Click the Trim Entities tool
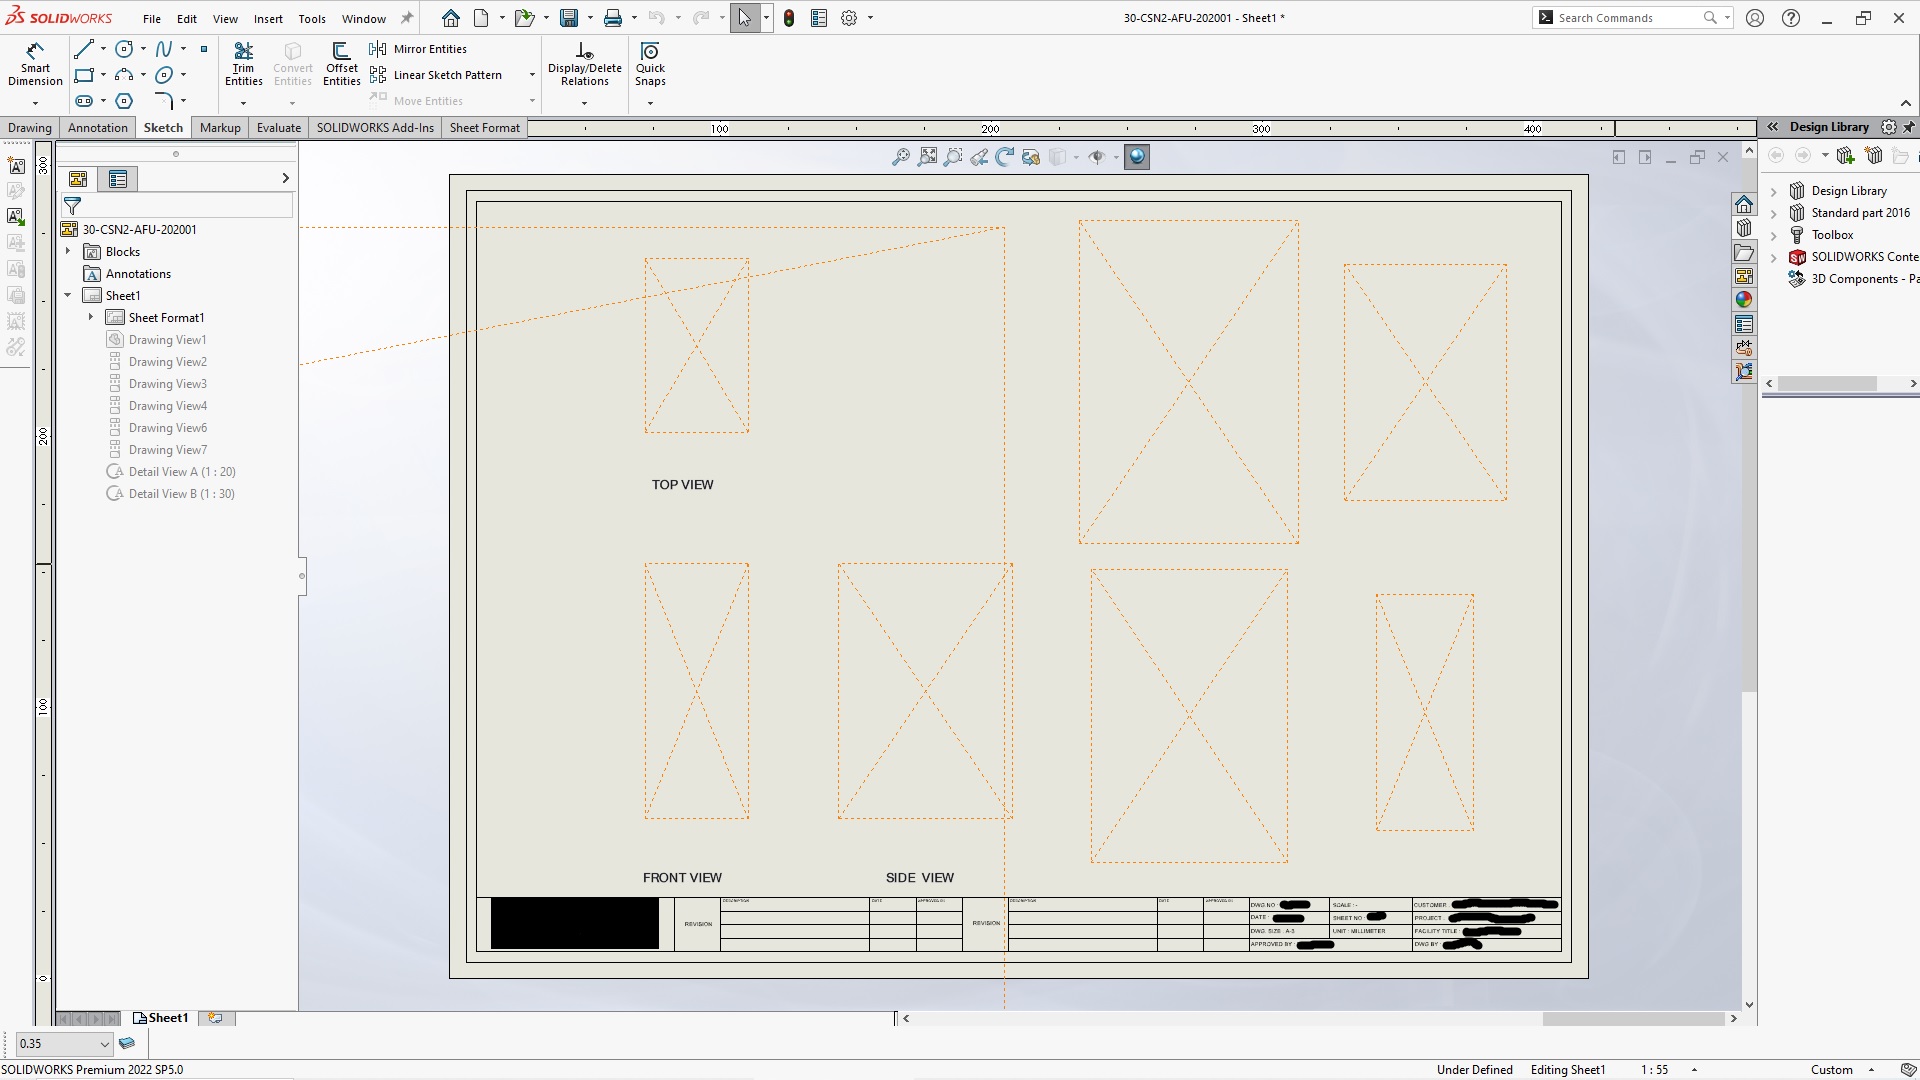The height and width of the screenshot is (1080, 1920). 243,64
